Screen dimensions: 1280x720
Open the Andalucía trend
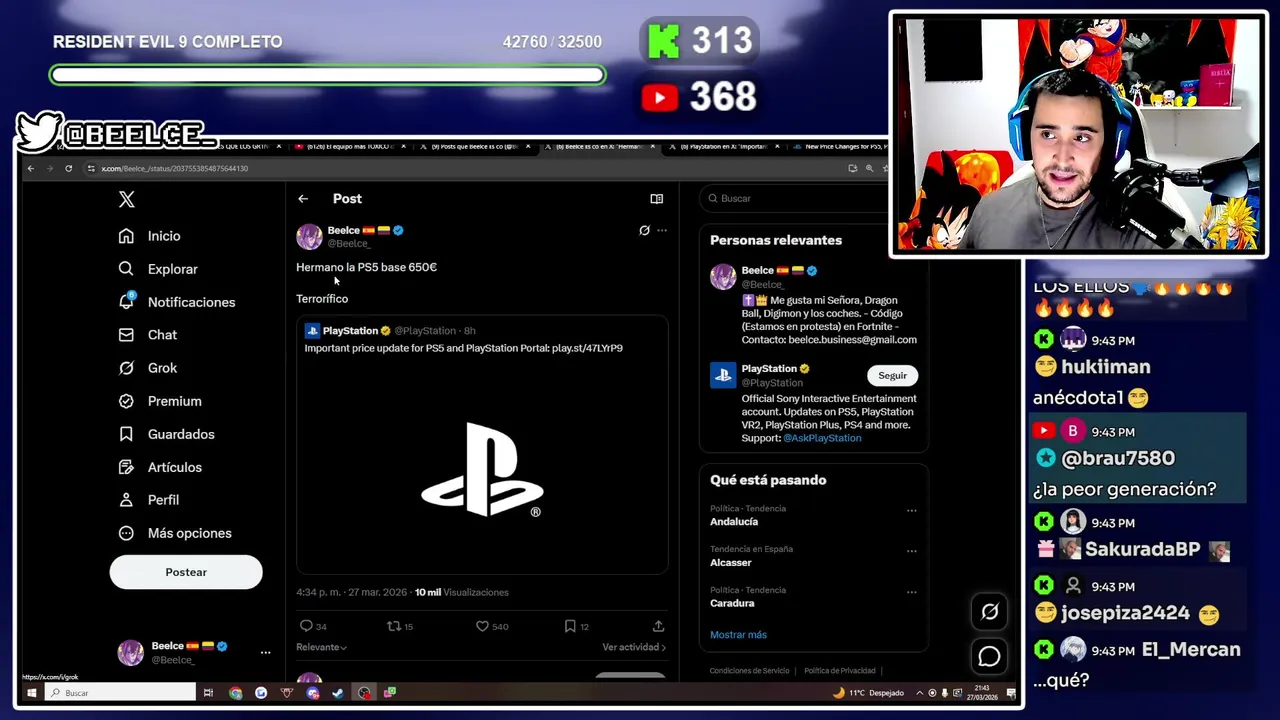[734, 522]
